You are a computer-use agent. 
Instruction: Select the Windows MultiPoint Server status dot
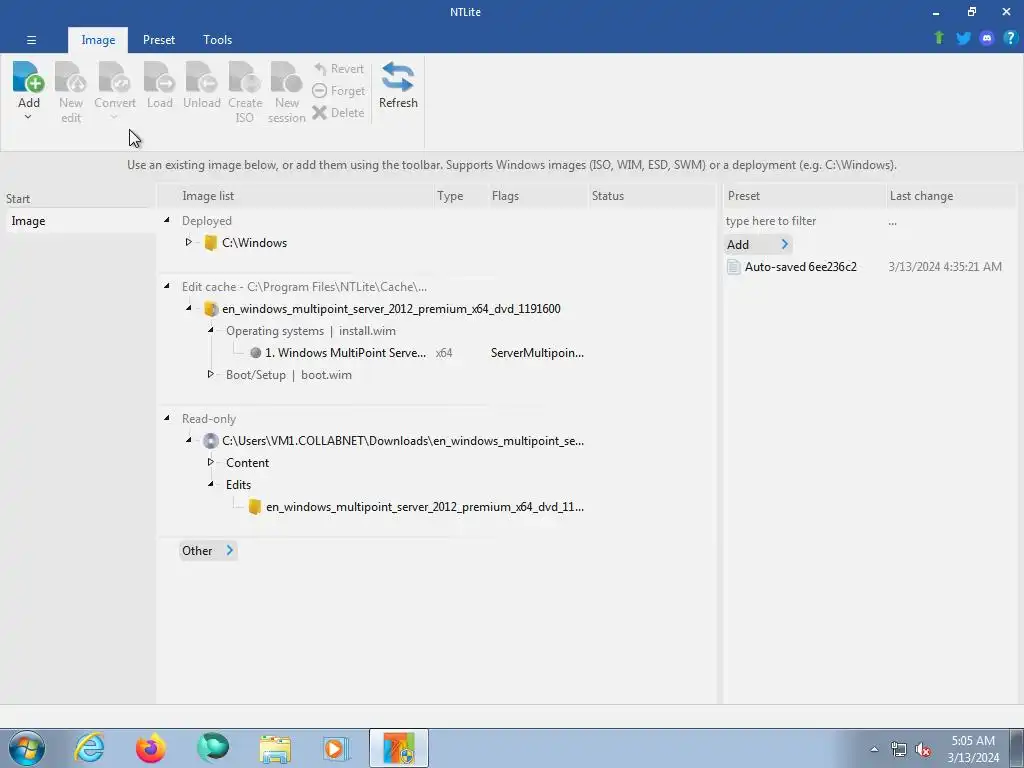[255, 353]
